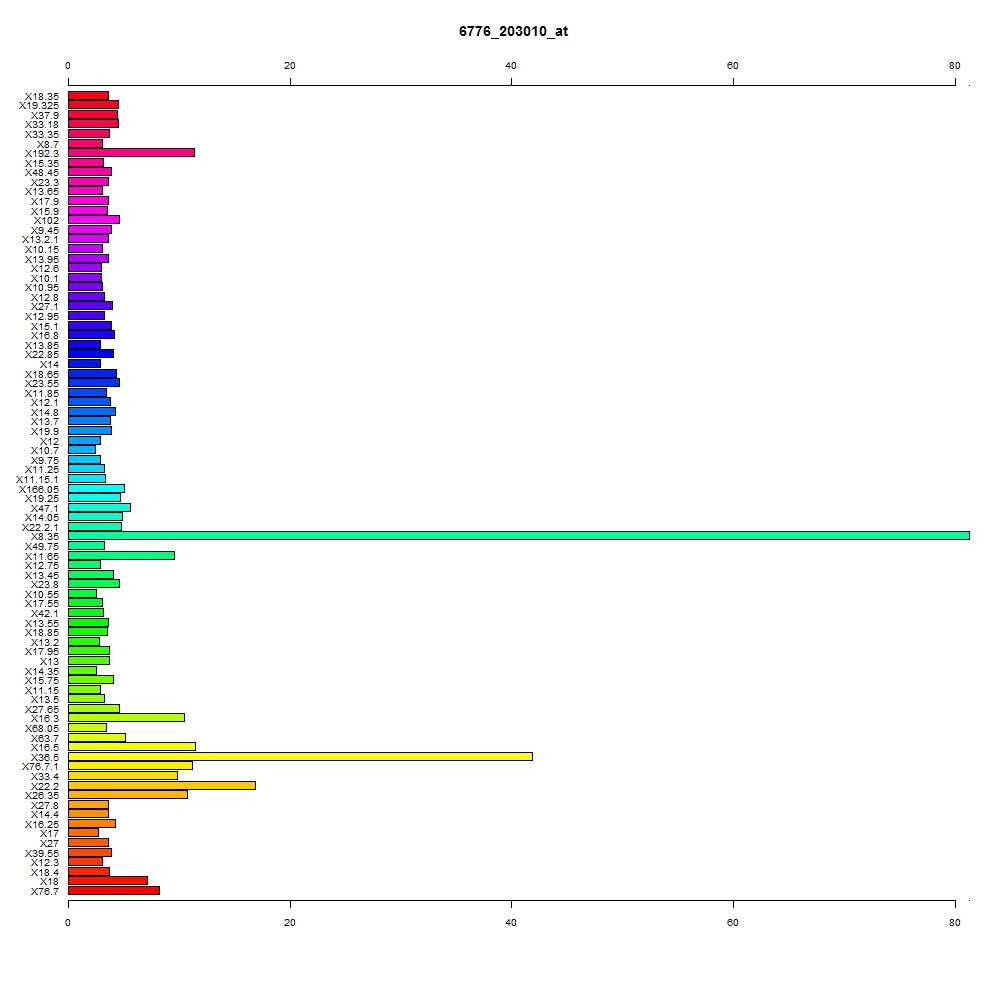Select the long green bar for X8.35
This screenshot has width=1000, height=1000.
[519, 536]
